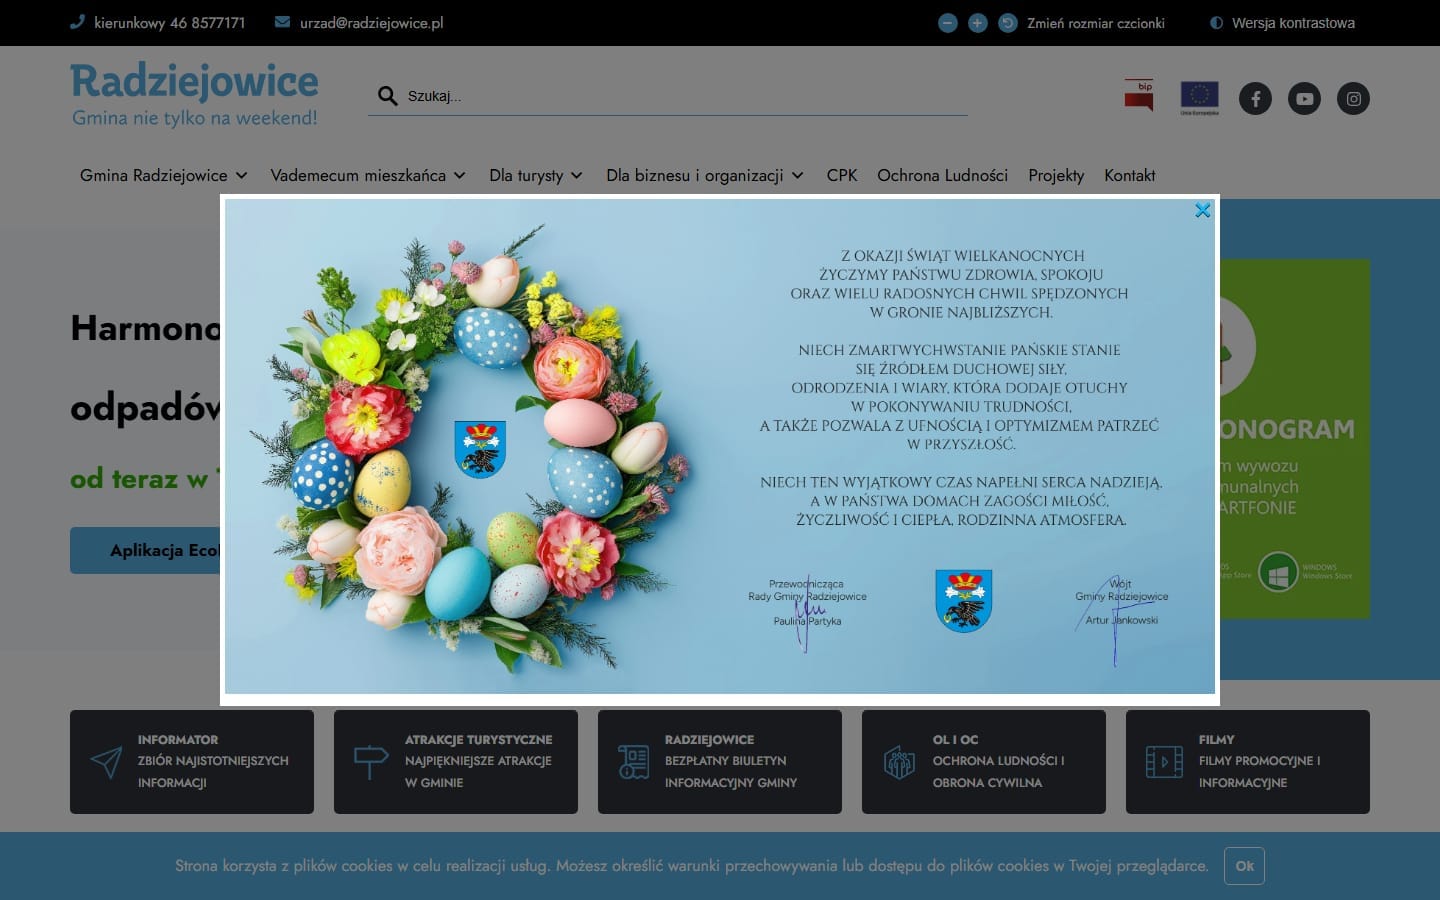Reset font size with the reset icon

[1008, 23]
